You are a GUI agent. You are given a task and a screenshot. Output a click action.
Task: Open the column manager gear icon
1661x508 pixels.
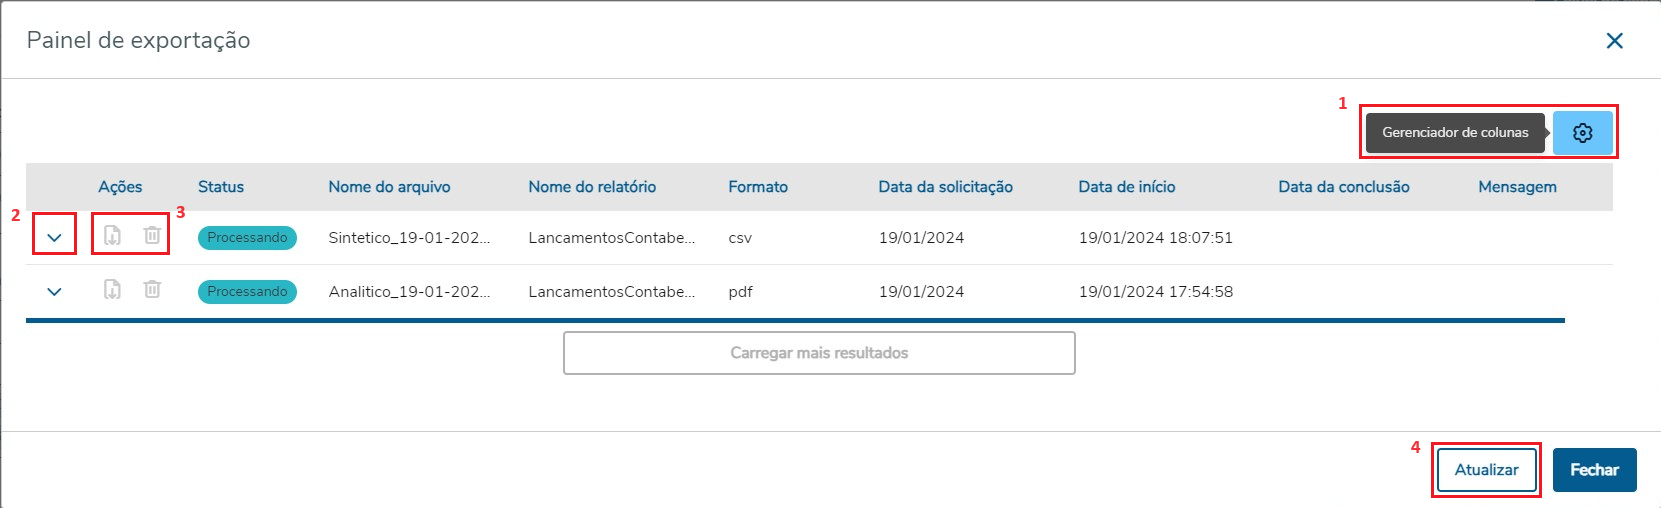1582,133
